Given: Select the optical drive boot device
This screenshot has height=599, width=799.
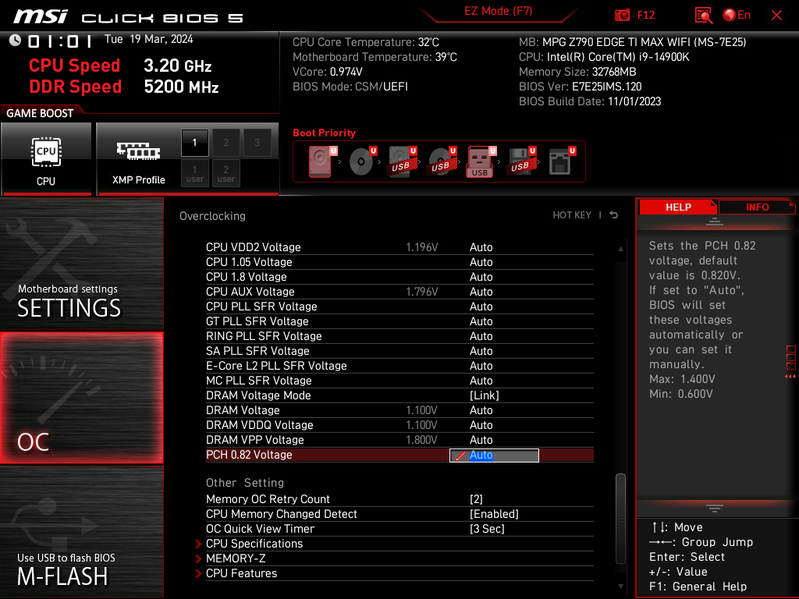Looking at the screenshot, I should (x=362, y=161).
